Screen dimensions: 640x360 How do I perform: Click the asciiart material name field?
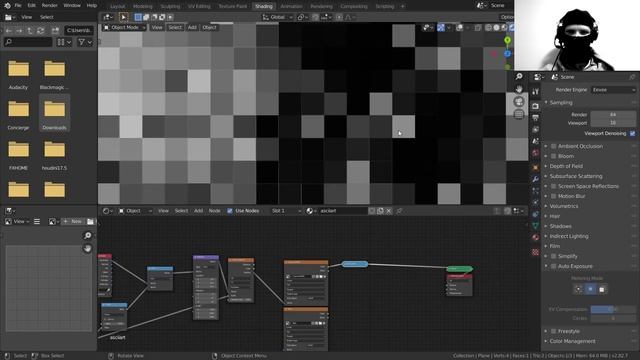tap(343, 211)
